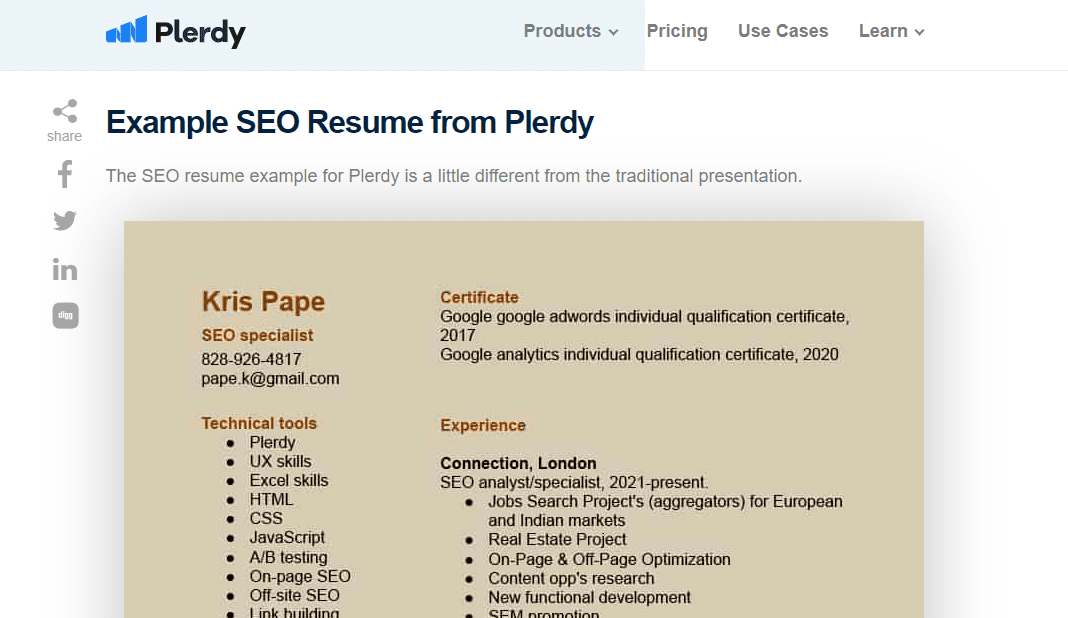
Task: Click the share icon in sidebar
Action: click(x=65, y=111)
